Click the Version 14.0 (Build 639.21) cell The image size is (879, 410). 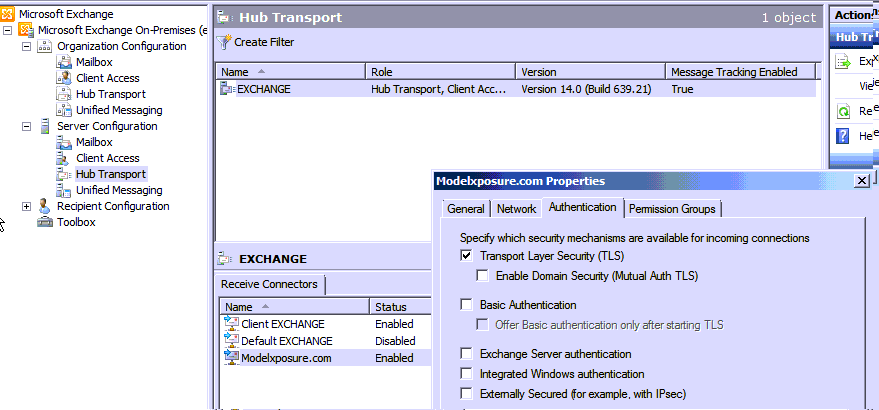[586, 89]
